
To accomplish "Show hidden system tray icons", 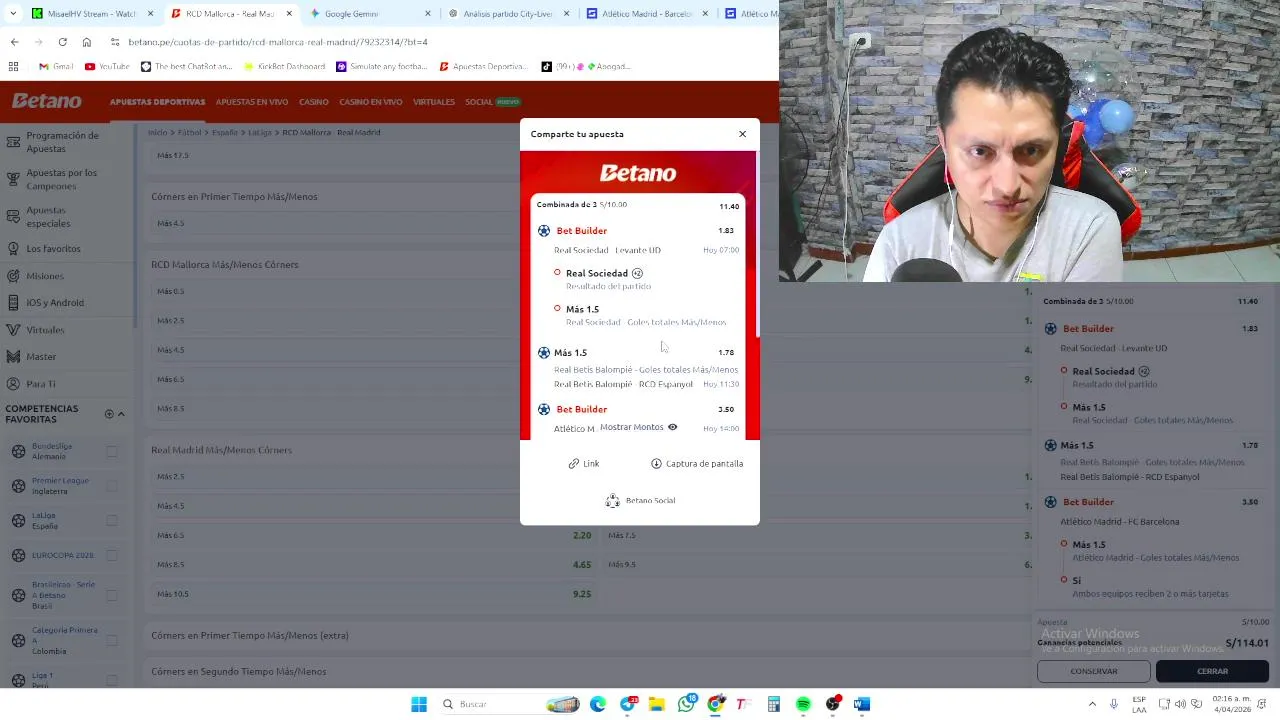I will (1092, 705).
